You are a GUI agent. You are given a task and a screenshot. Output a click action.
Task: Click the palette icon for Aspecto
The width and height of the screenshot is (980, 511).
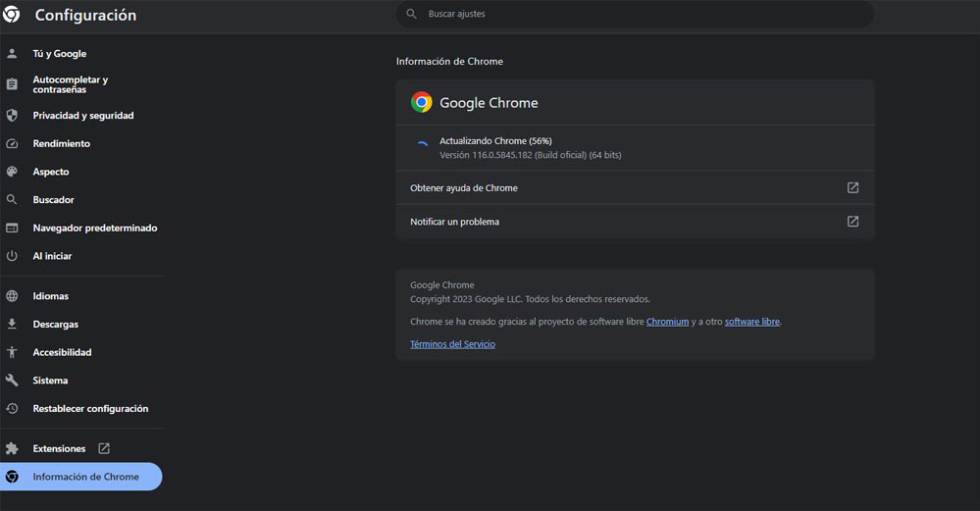click(12, 171)
